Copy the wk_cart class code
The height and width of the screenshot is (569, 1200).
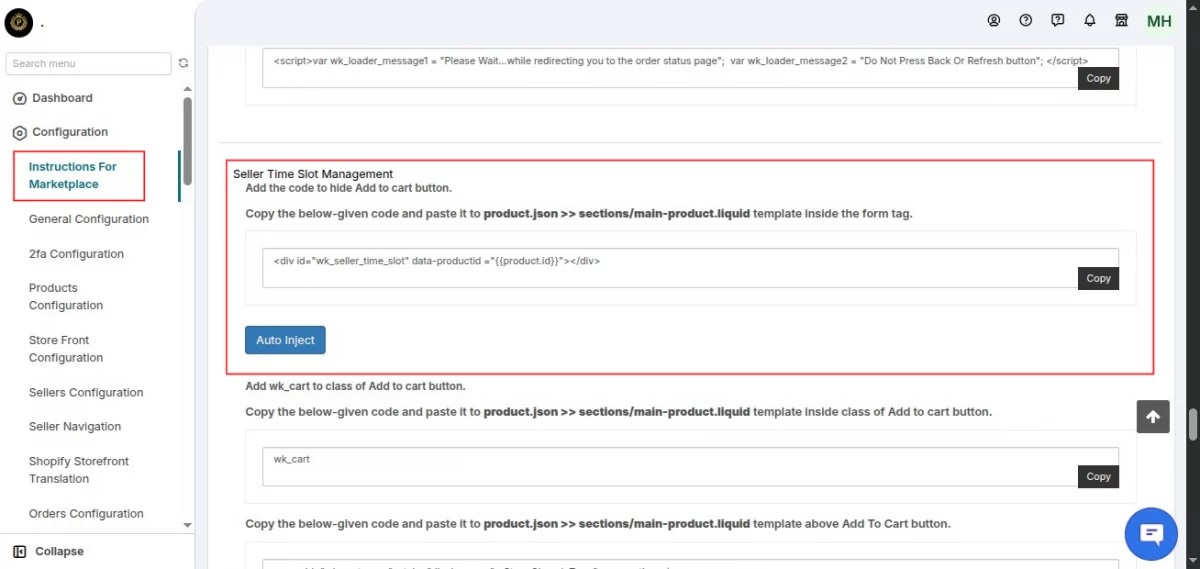[x=1098, y=476]
